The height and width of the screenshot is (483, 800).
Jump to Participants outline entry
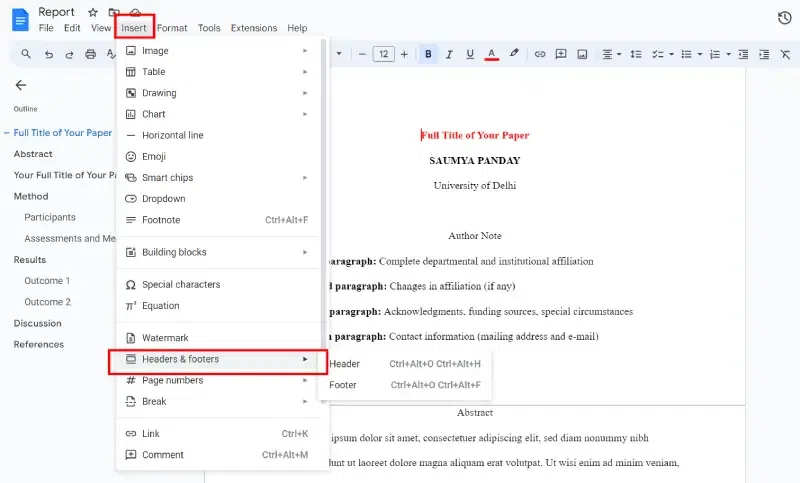(x=50, y=217)
